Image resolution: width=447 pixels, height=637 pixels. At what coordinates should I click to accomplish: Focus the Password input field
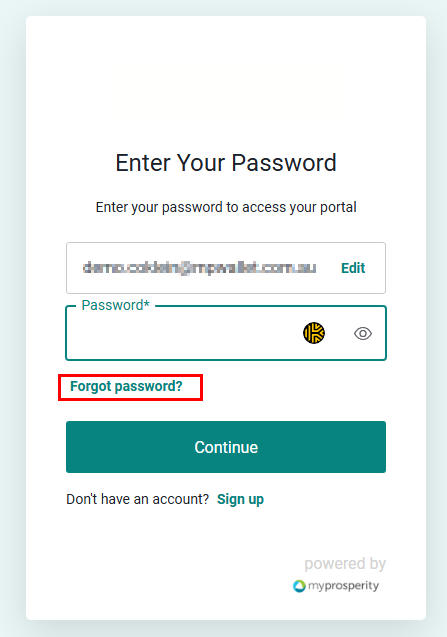[226, 333]
